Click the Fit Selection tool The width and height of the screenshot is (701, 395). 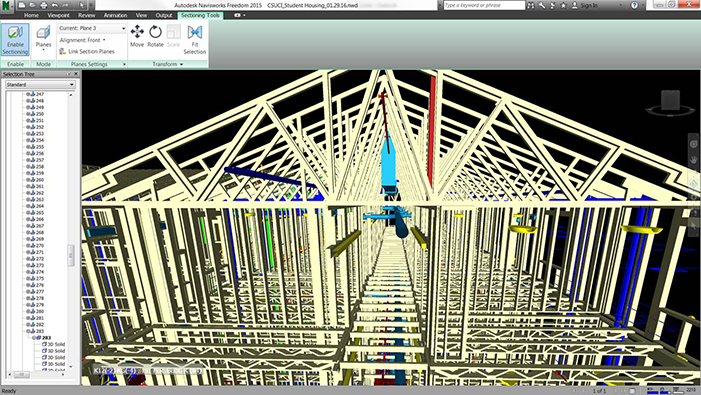pyautogui.click(x=194, y=39)
